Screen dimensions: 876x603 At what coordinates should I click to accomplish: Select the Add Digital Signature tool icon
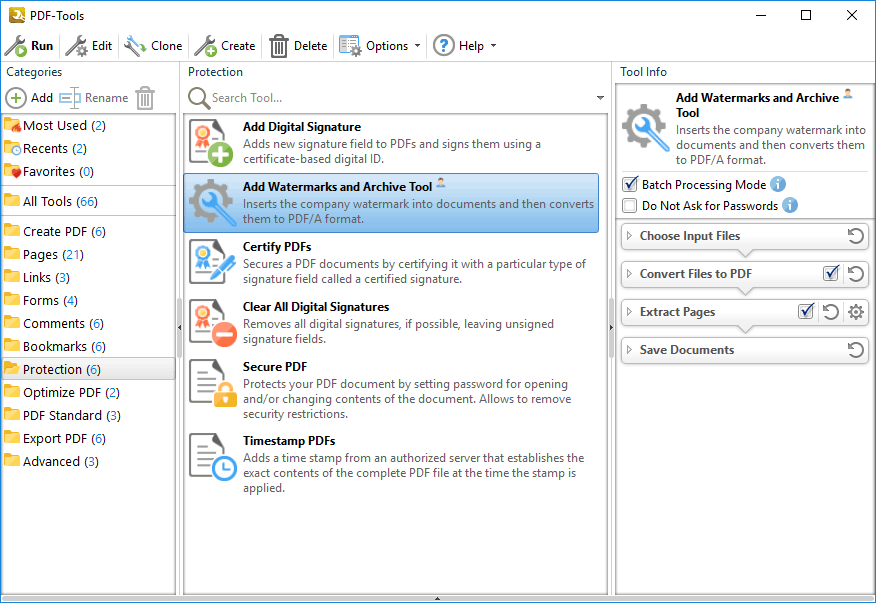211,143
